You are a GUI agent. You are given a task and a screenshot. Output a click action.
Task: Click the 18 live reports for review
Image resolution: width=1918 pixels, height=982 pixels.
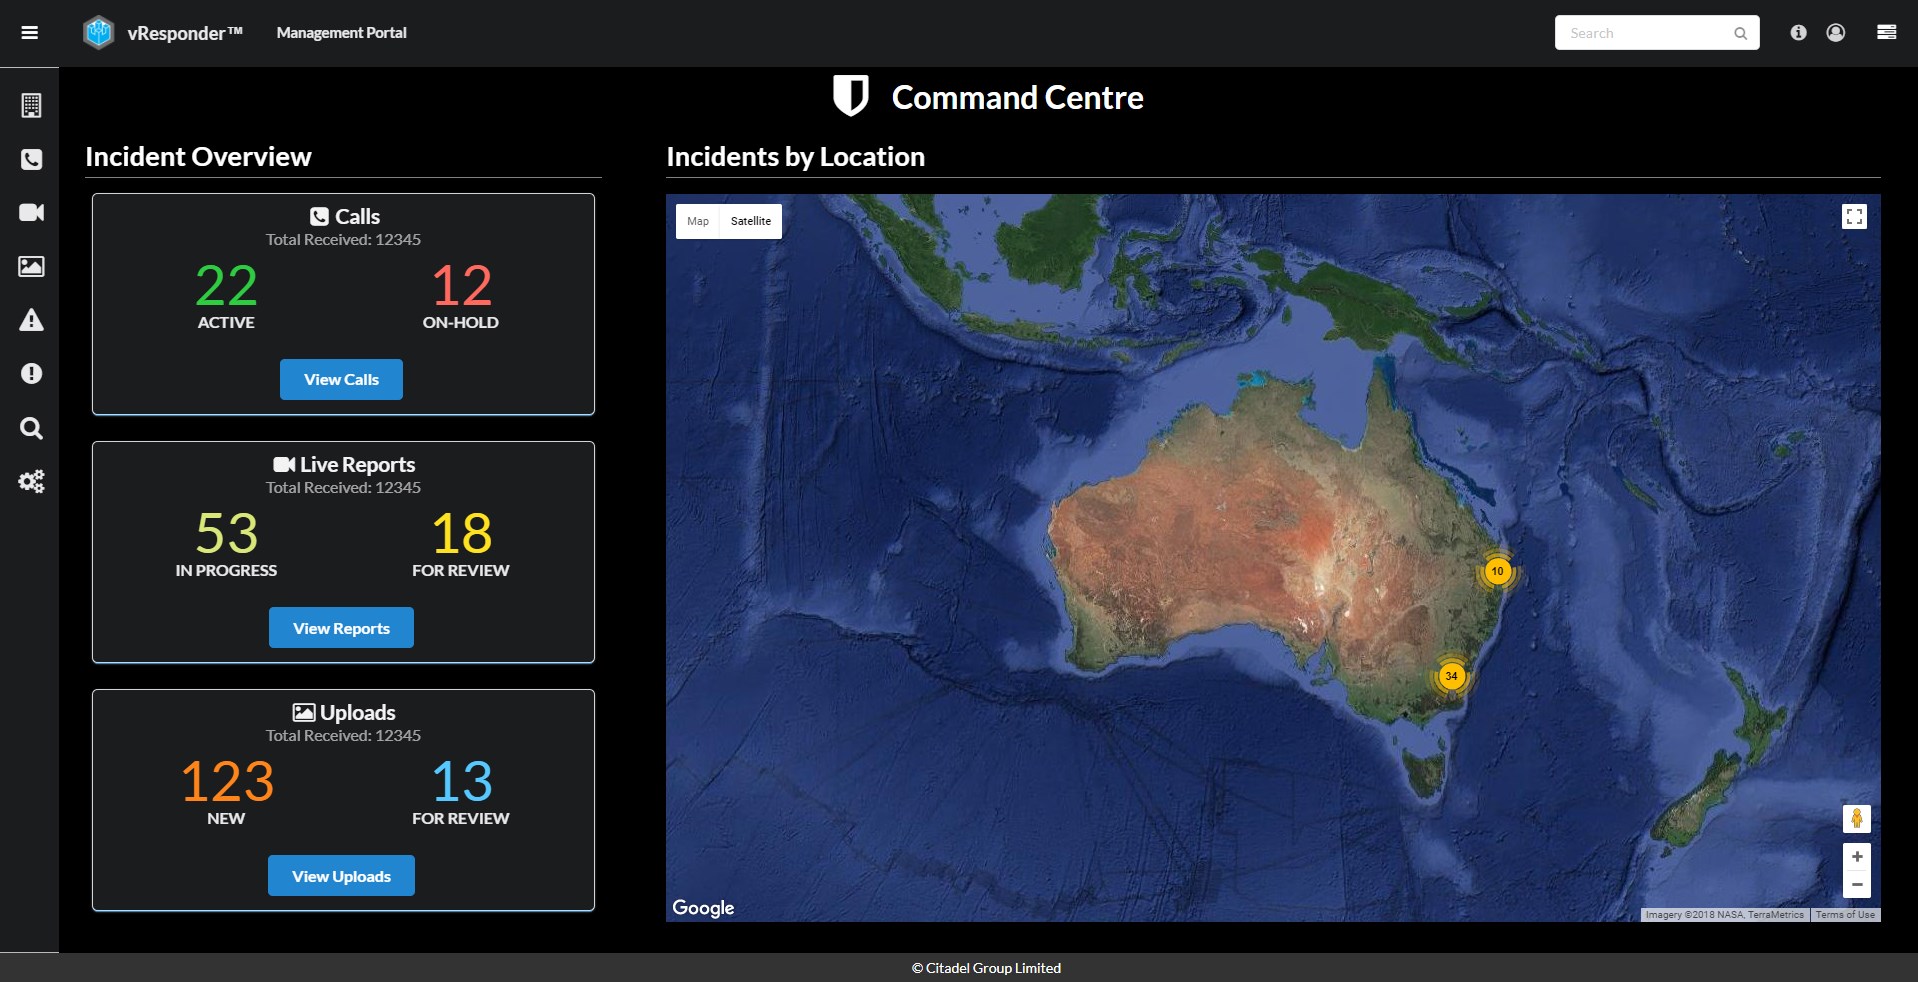coord(461,534)
